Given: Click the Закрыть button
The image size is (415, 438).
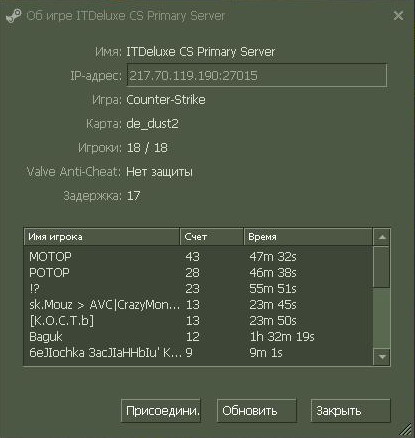Looking at the screenshot, I should coord(350,411).
